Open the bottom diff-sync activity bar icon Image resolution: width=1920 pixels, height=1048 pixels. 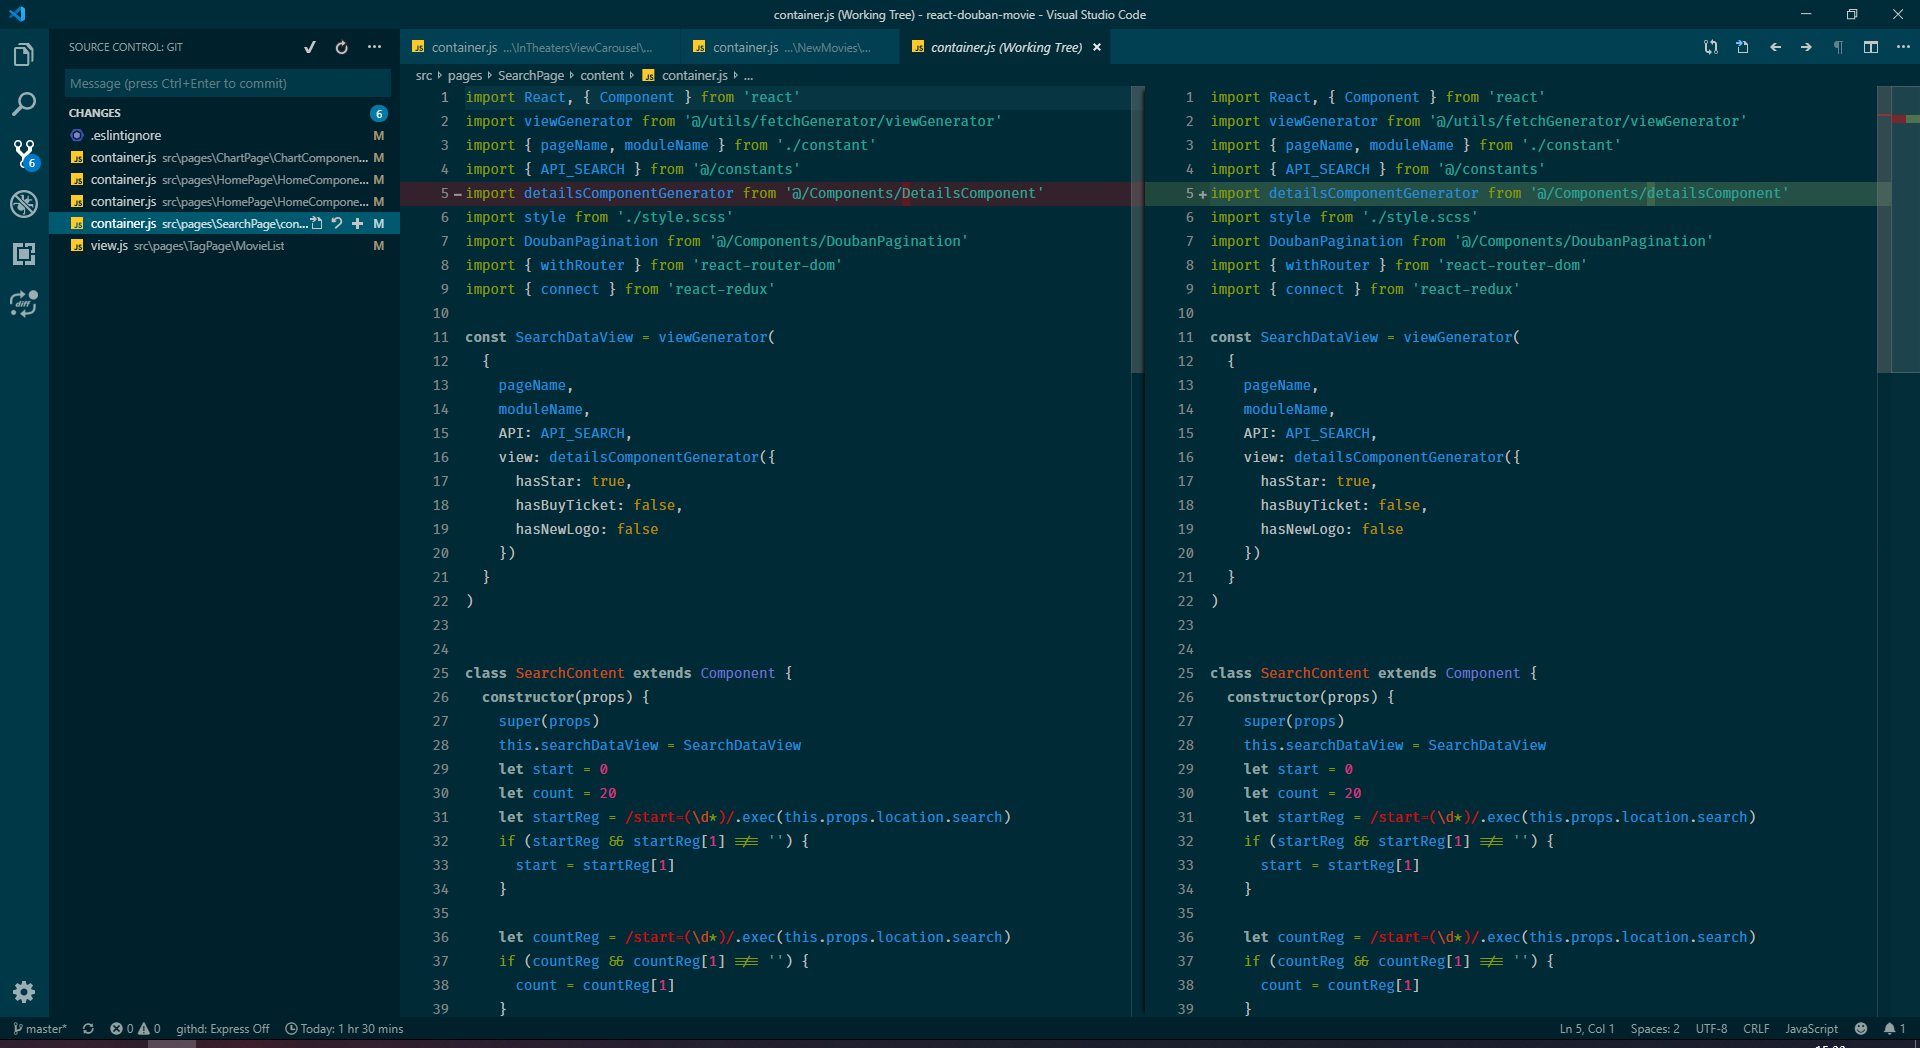tap(24, 303)
